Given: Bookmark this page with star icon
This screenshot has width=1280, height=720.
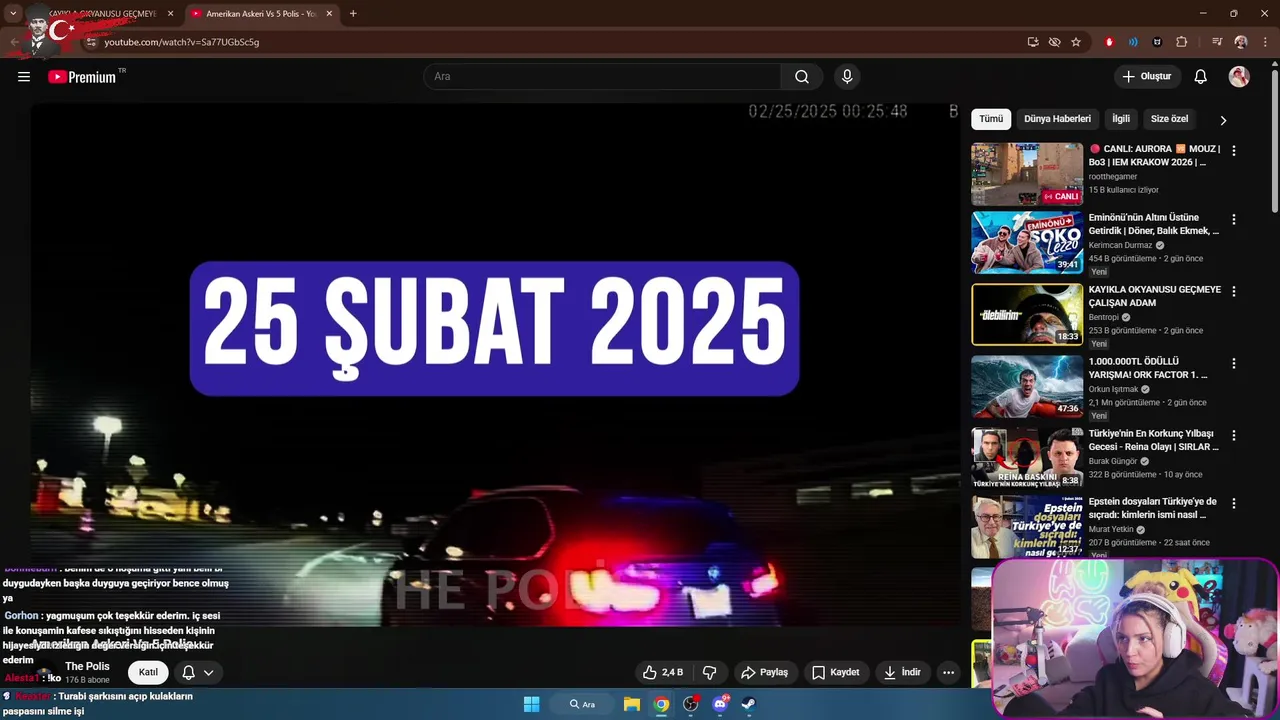Looking at the screenshot, I should (x=1076, y=42).
